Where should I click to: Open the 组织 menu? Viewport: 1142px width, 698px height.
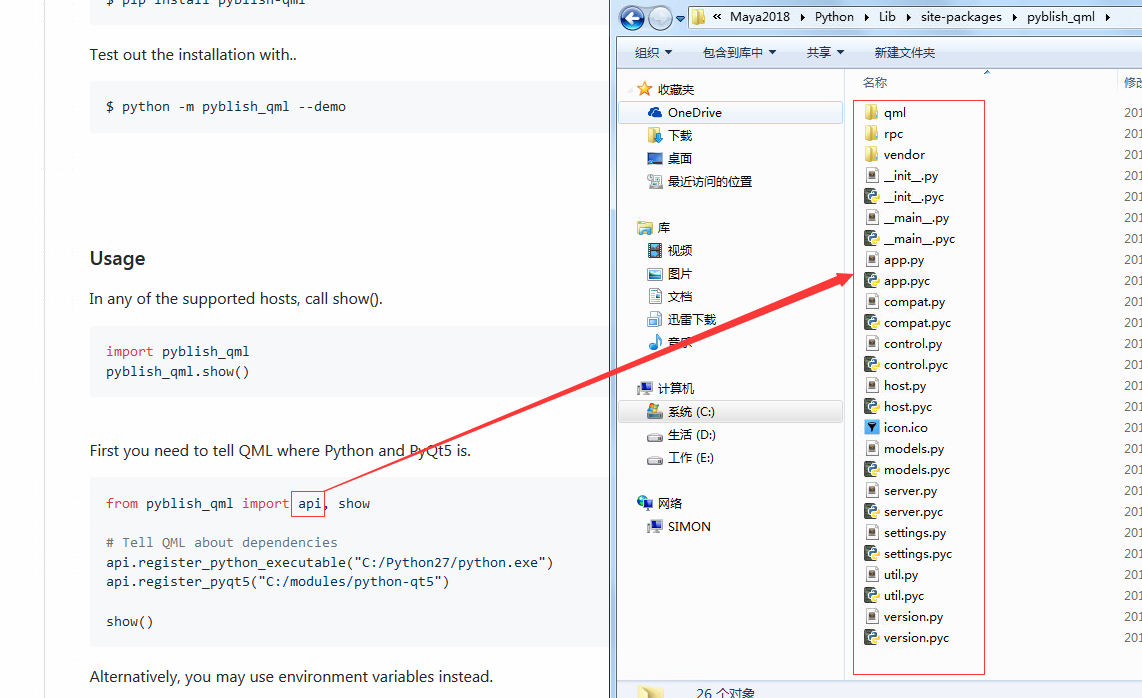pos(653,52)
